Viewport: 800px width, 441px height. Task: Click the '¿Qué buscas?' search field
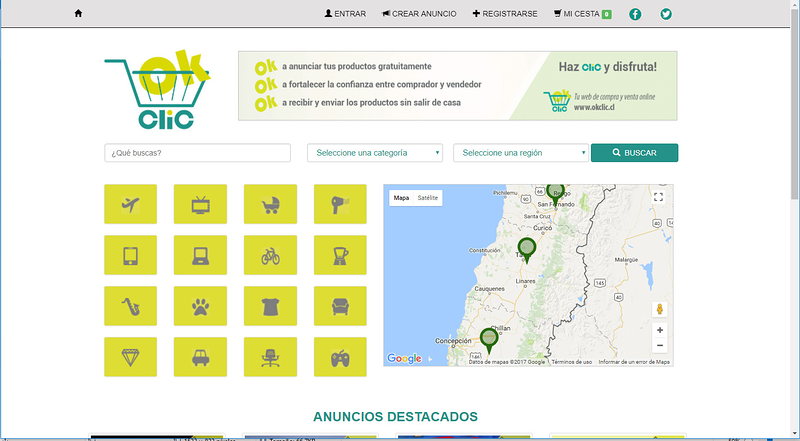click(x=197, y=153)
